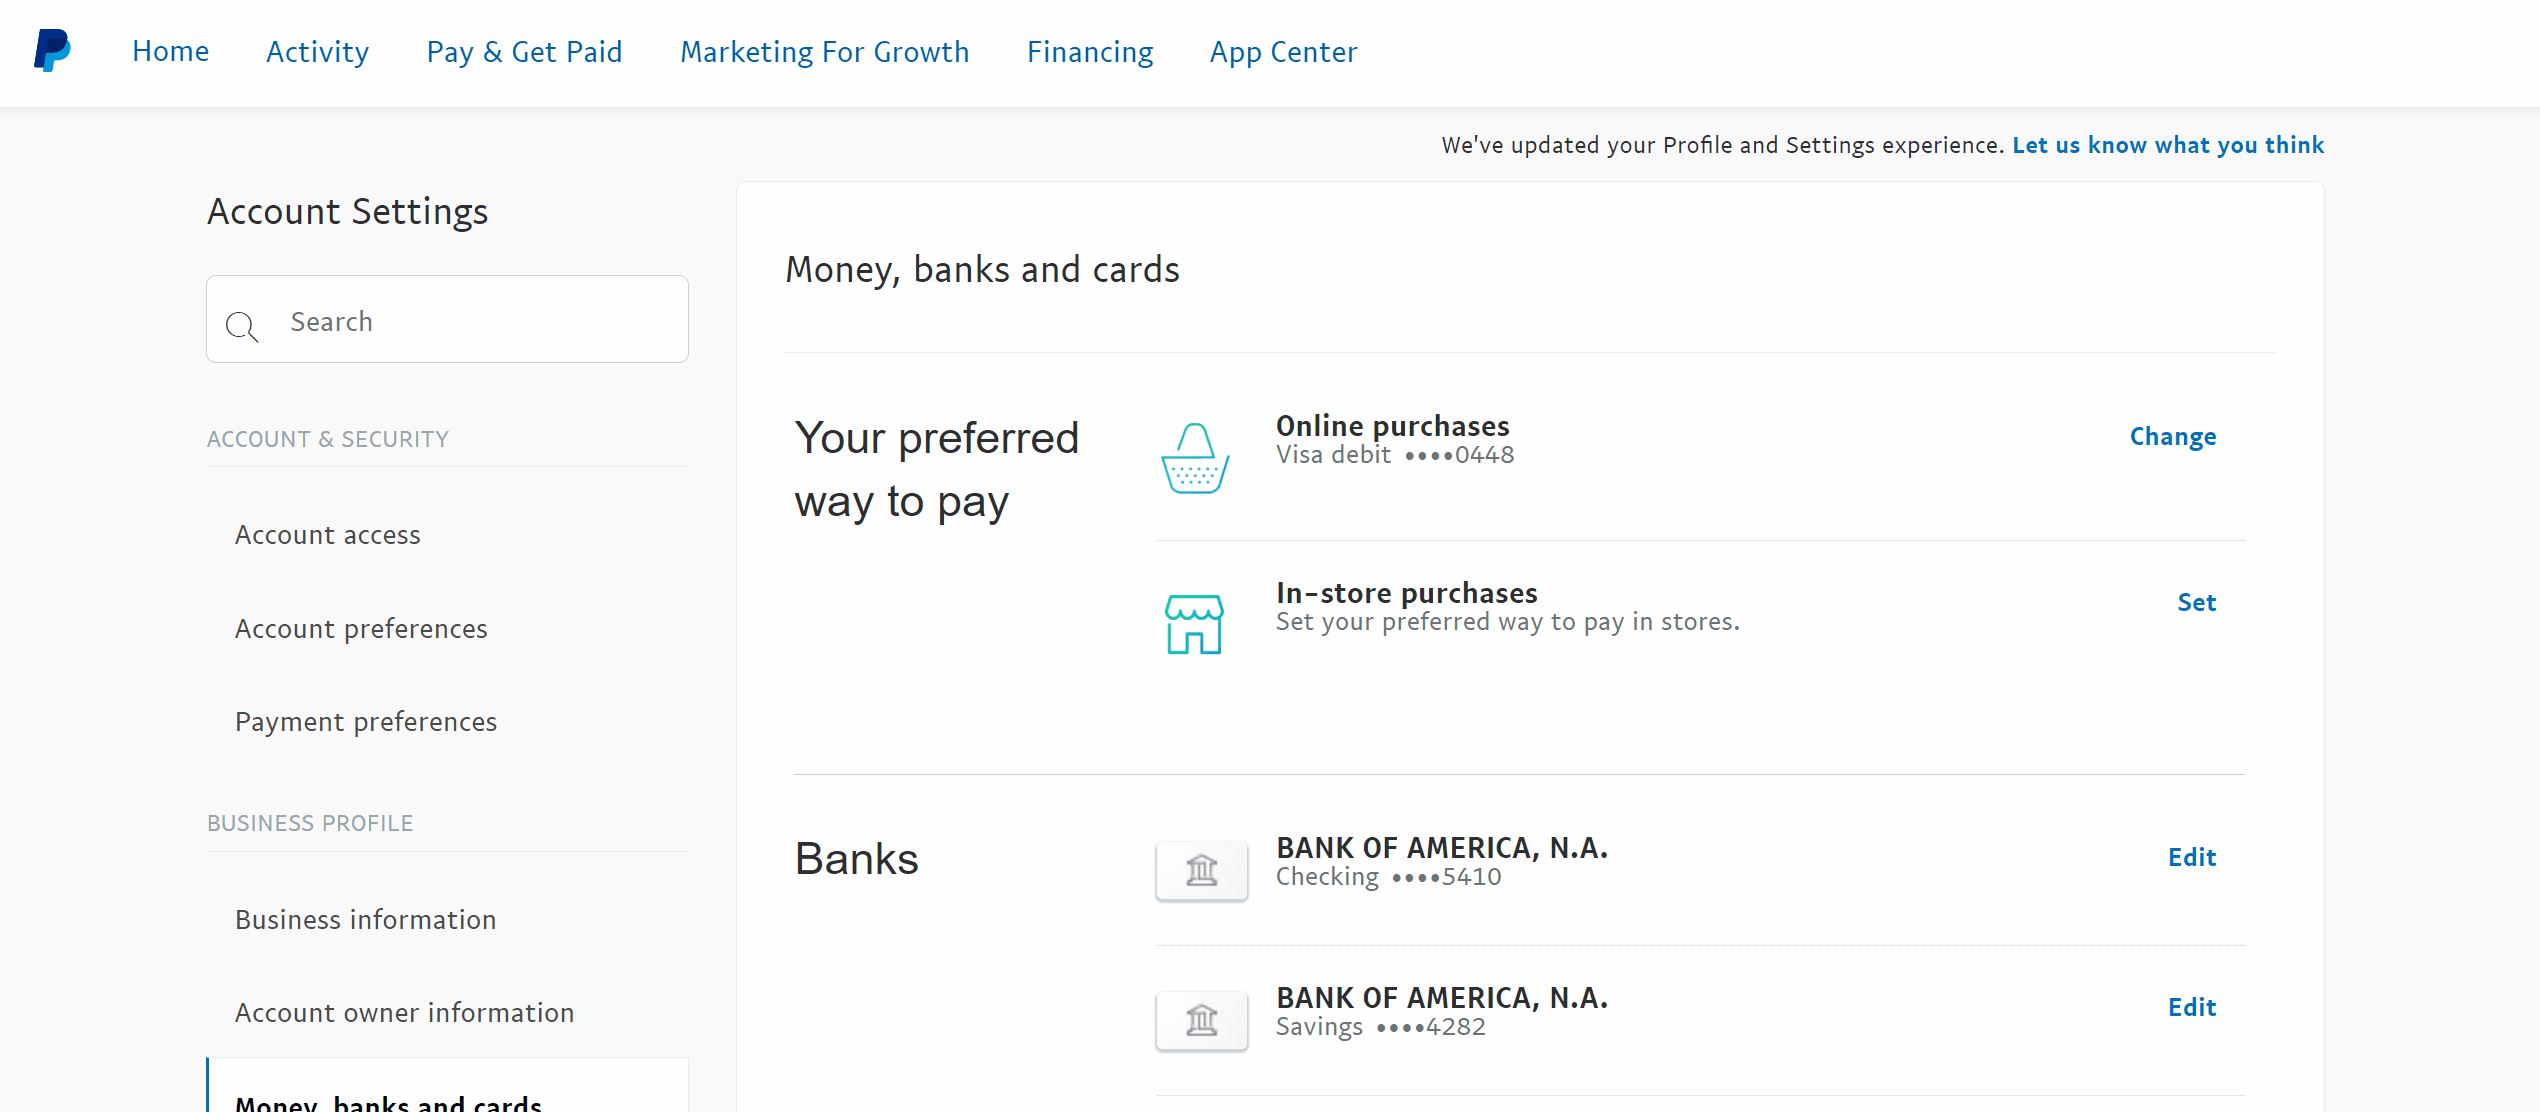Click the in-store purchases storefront icon
This screenshot has height=1112, width=2540.
coord(1194,624)
